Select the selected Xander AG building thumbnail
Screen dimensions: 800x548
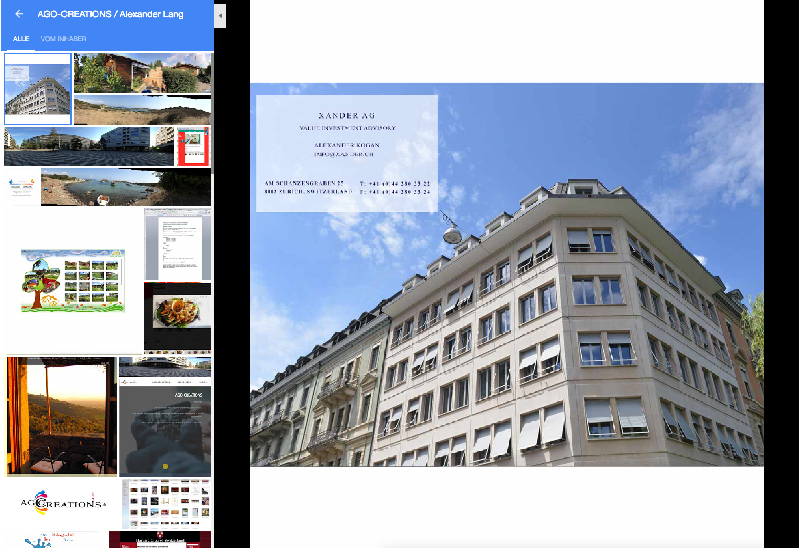(38, 89)
